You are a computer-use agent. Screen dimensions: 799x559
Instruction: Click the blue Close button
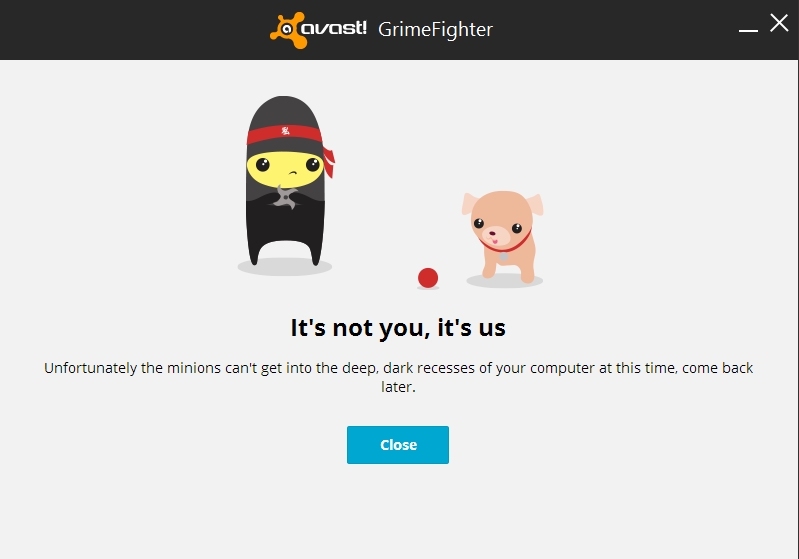pos(397,445)
